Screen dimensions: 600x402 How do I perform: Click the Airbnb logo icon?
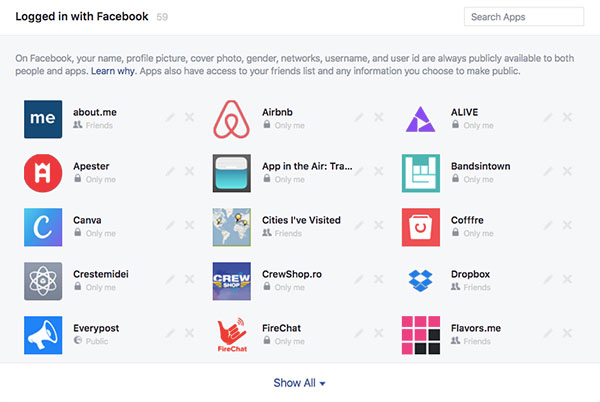[x=232, y=119]
